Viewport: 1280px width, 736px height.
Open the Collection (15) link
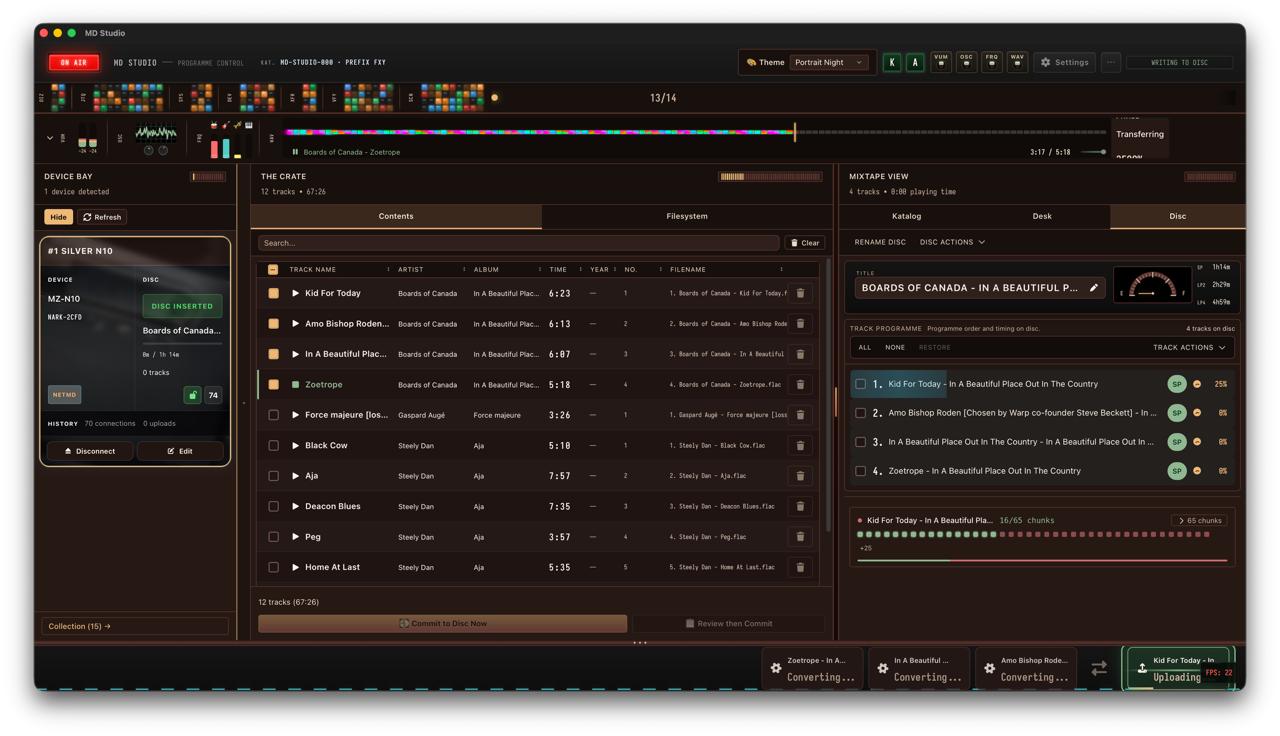pyautogui.click(x=135, y=627)
